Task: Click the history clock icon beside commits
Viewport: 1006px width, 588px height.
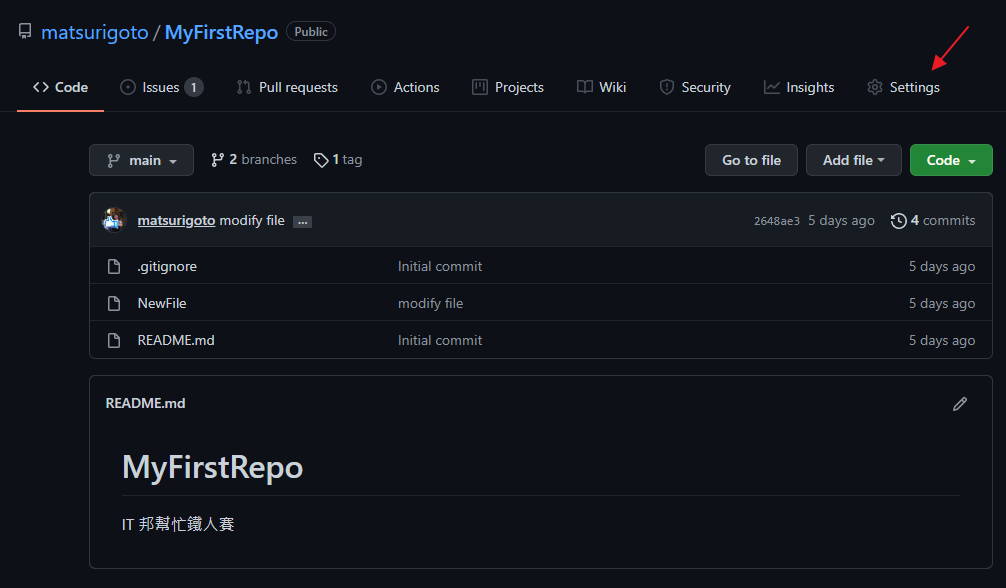Action: (899, 221)
